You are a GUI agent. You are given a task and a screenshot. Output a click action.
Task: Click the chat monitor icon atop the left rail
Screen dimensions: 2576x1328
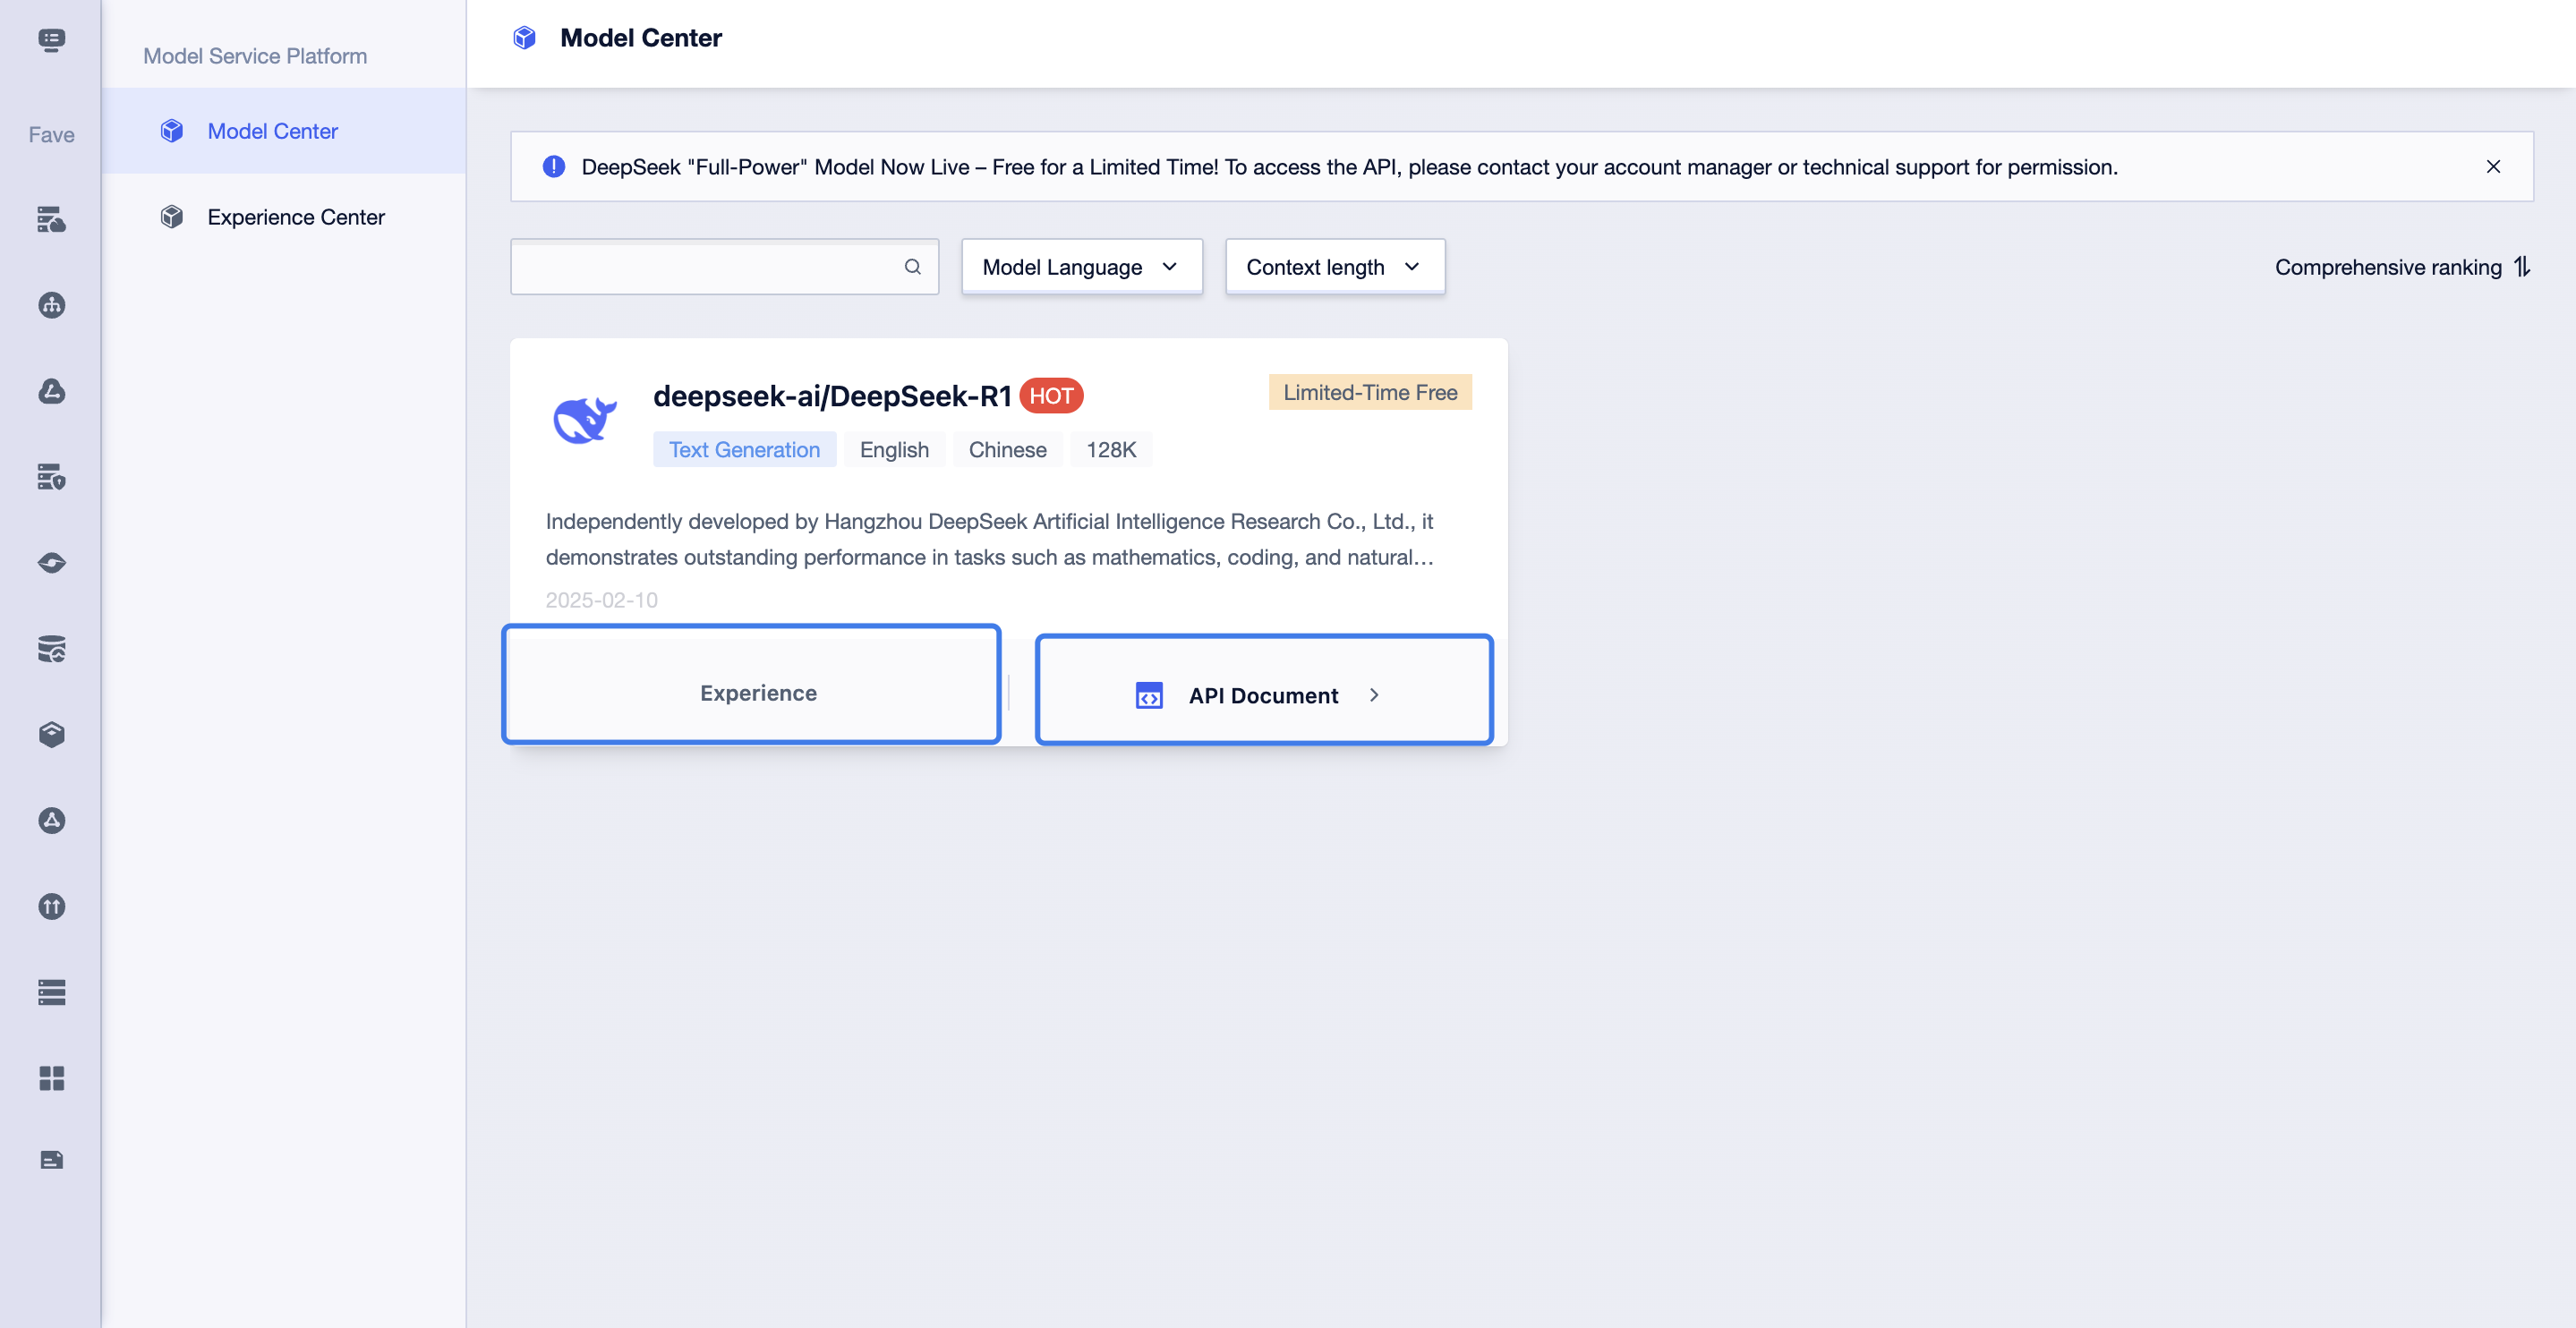51,40
